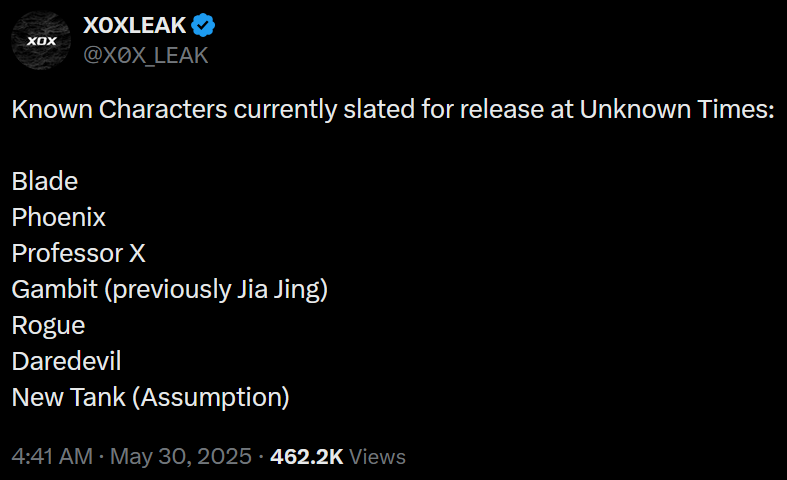Click '(previously Jia Jing)' text
The height and width of the screenshot is (480, 787).
click(216, 290)
